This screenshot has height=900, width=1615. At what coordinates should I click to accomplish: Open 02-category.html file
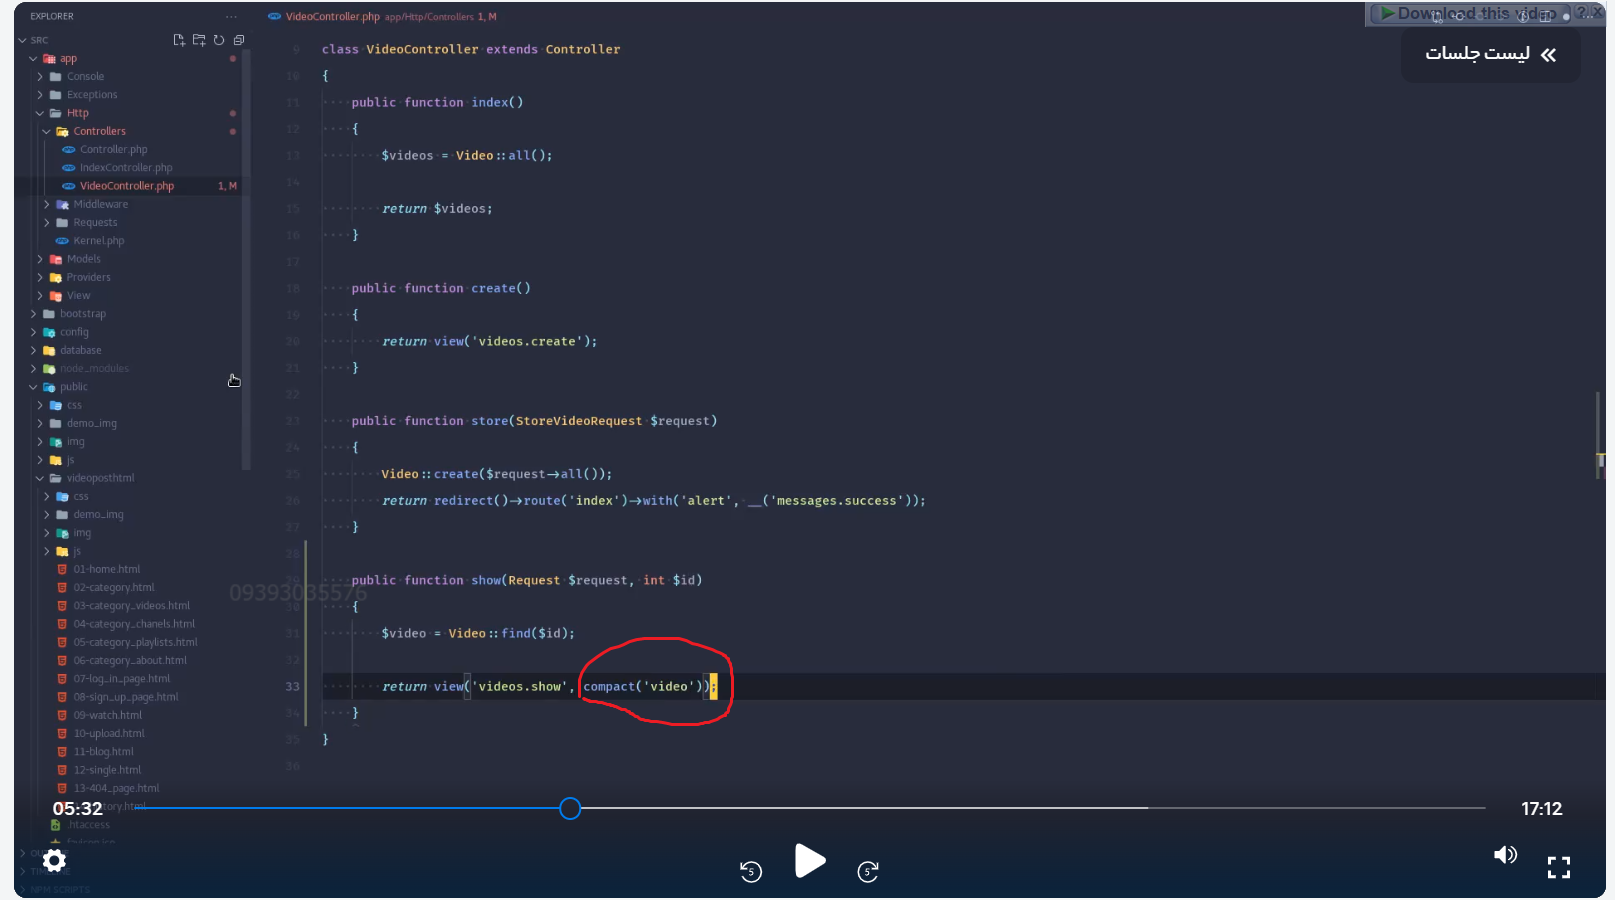tap(113, 587)
